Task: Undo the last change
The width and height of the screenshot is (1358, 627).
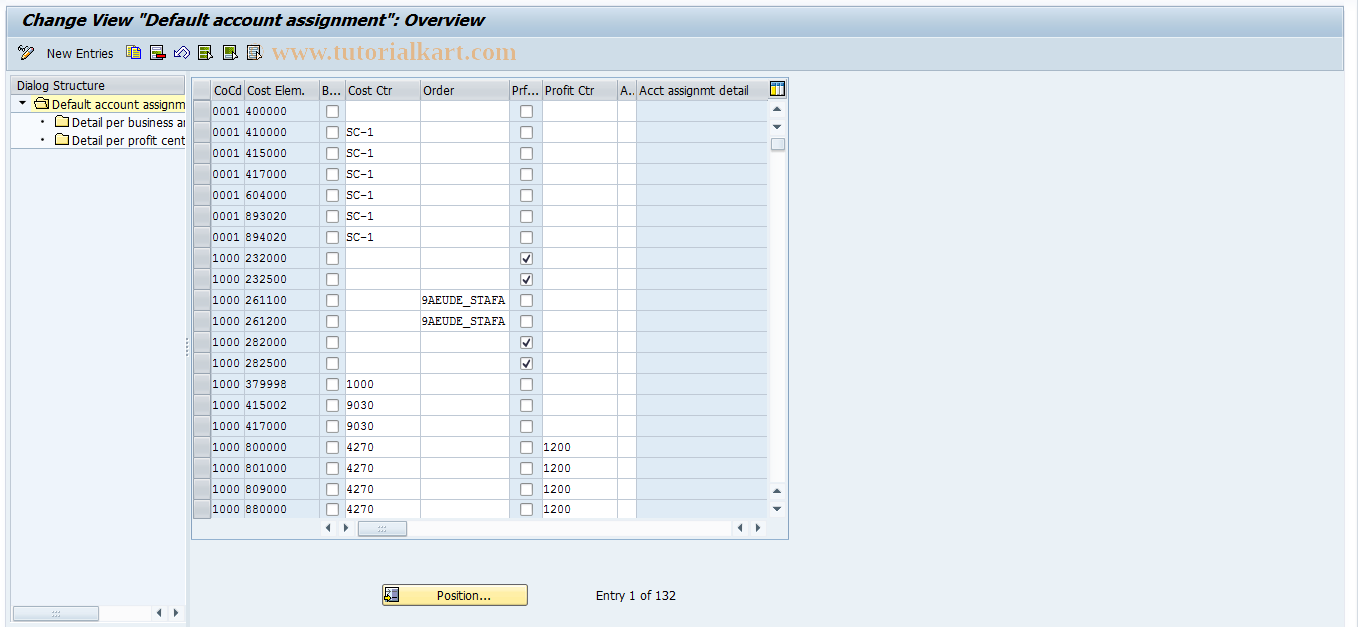Action: pyautogui.click(x=181, y=53)
